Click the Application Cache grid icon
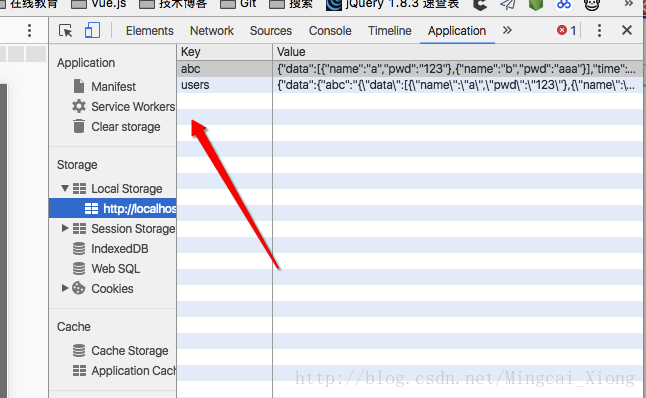The width and height of the screenshot is (646, 398). tap(80, 371)
